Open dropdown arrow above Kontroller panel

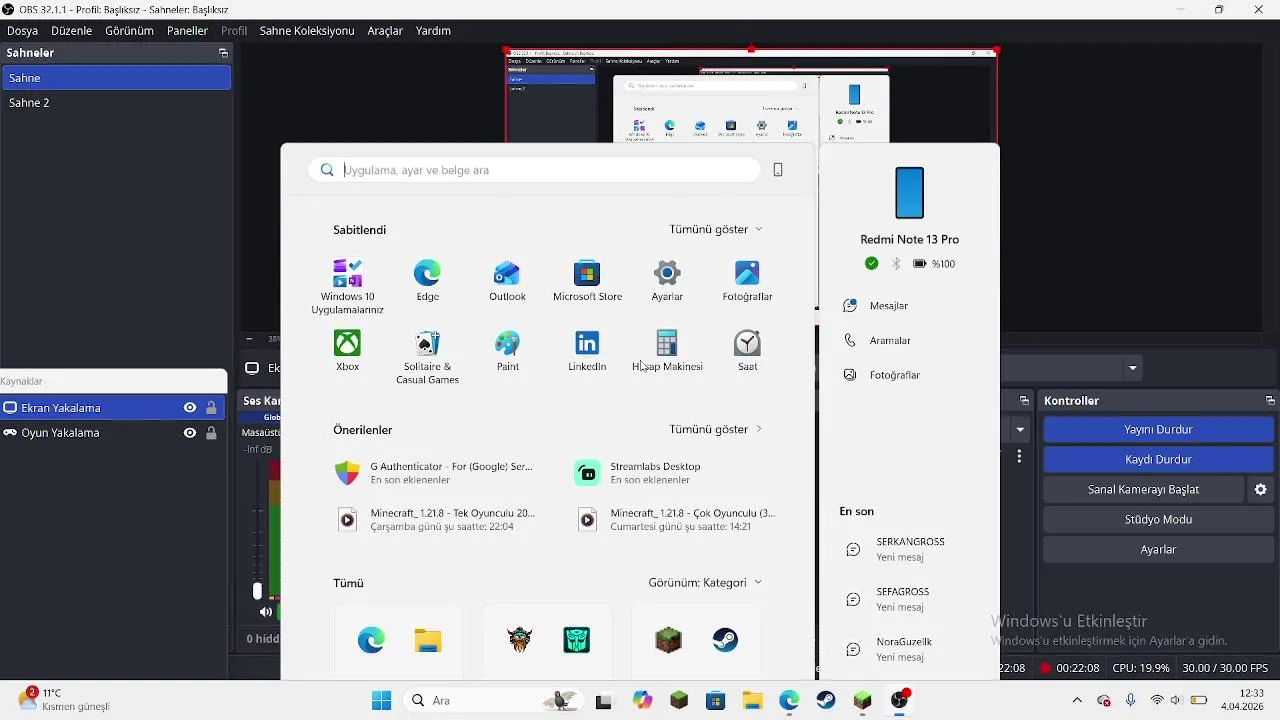pyautogui.click(x=1133, y=368)
